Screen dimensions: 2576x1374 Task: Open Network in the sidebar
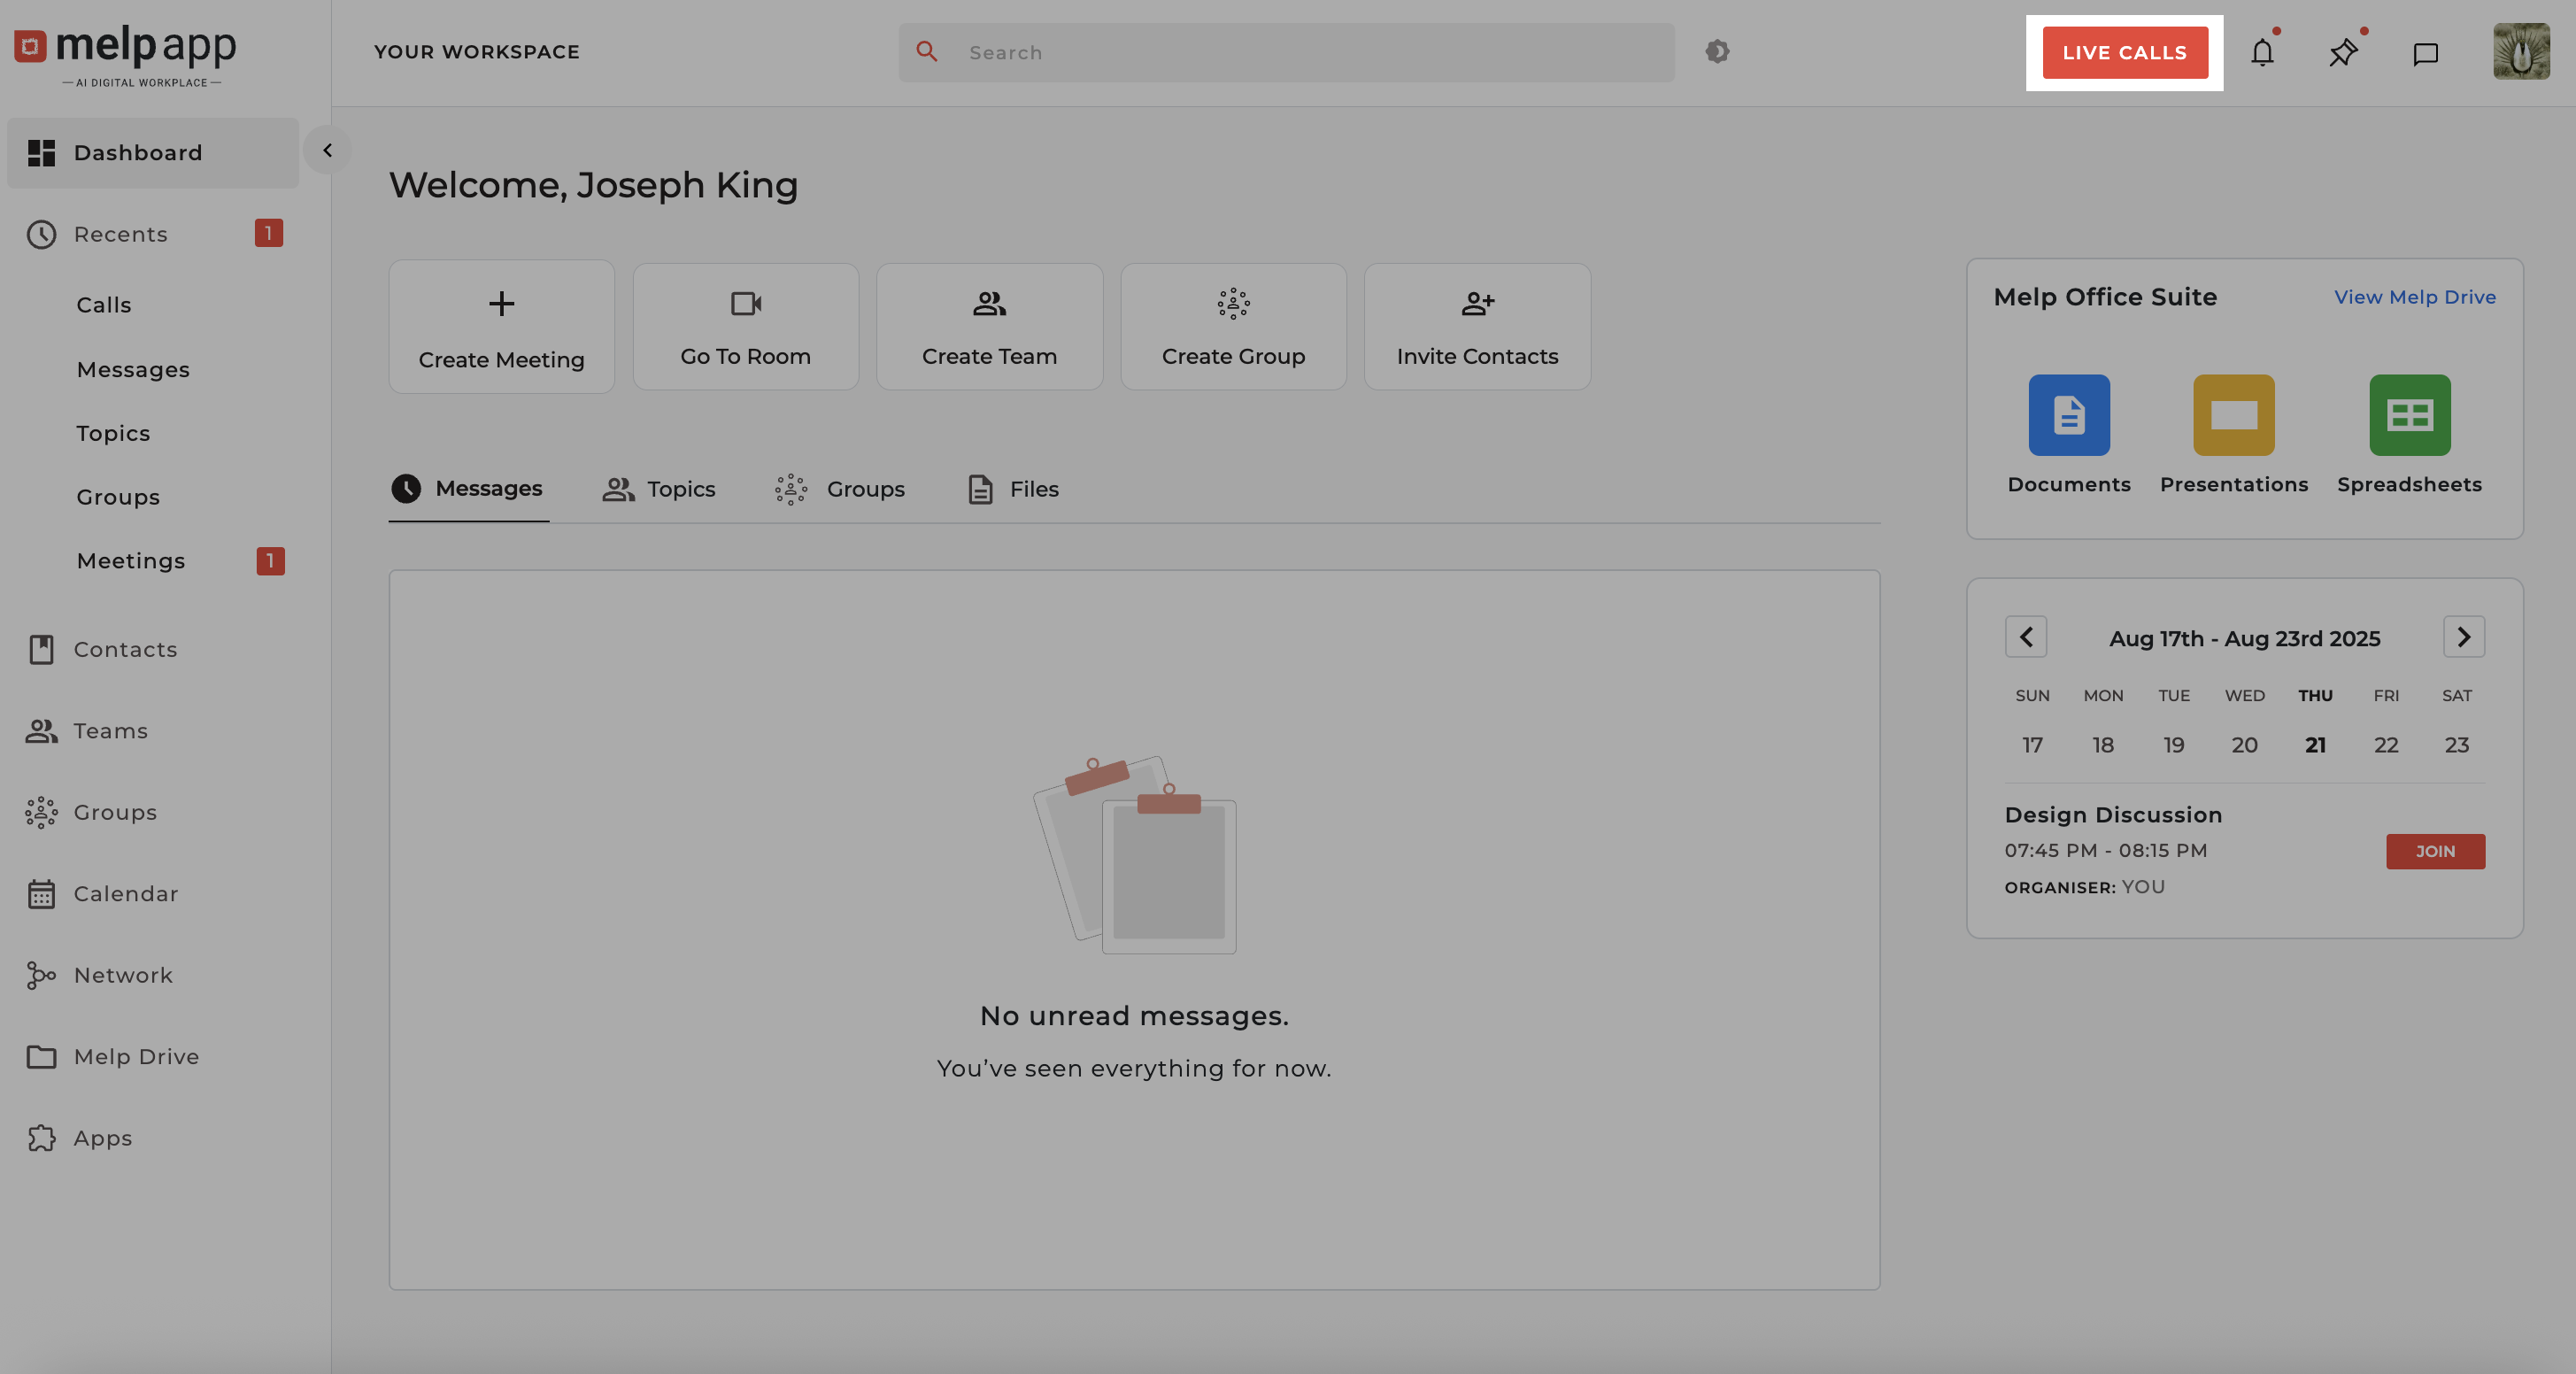122,975
